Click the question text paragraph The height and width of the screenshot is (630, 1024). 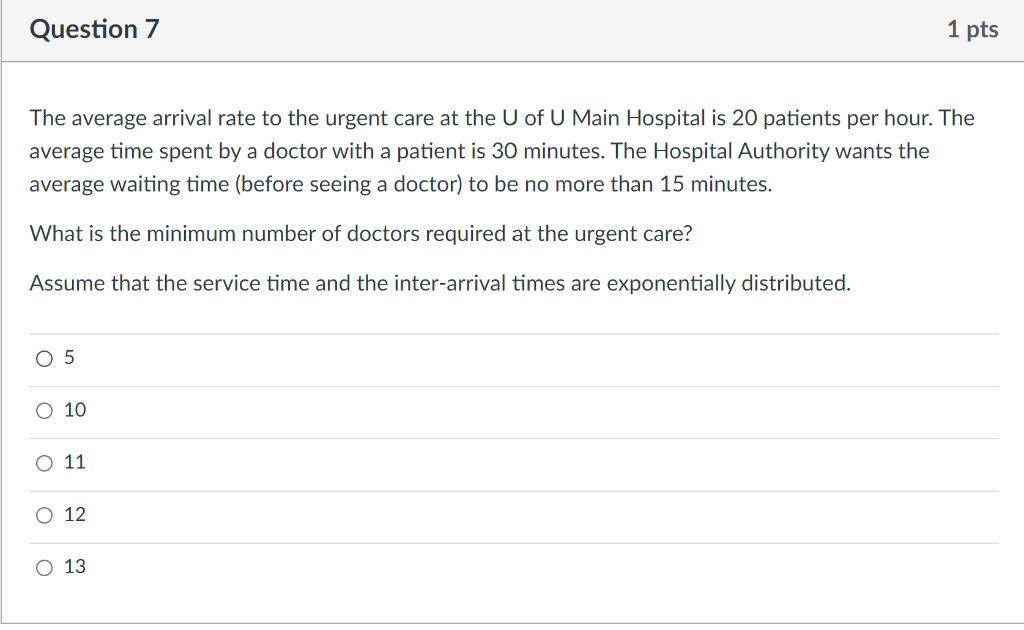[x=500, y=150]
